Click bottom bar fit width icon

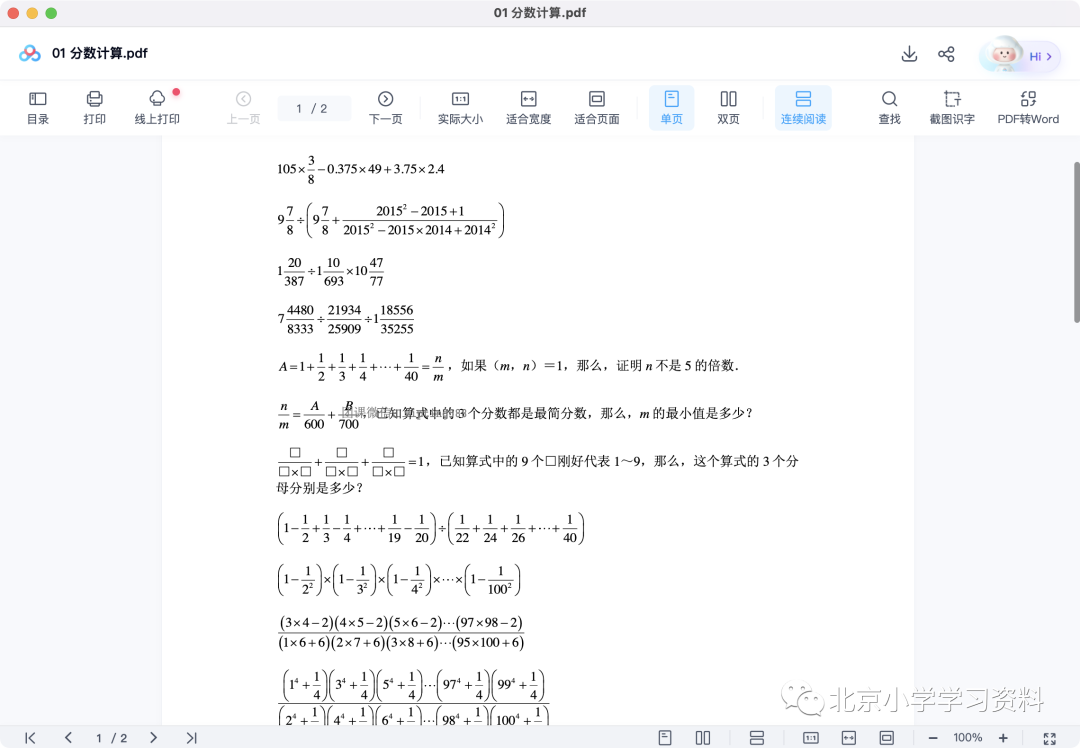[849, 738]
